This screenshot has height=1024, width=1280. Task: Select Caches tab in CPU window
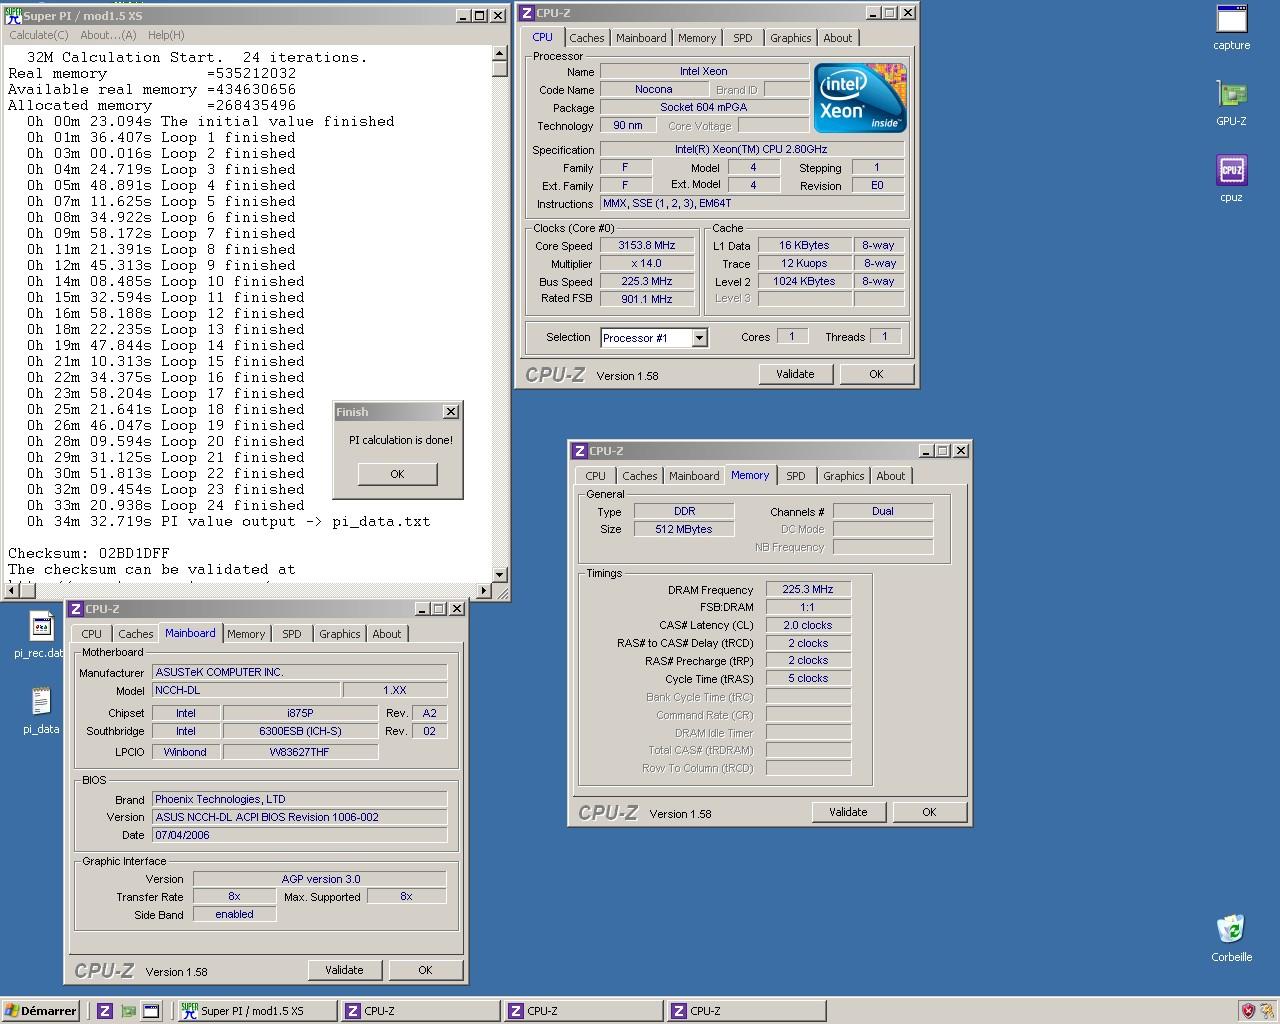click(587, 38)
